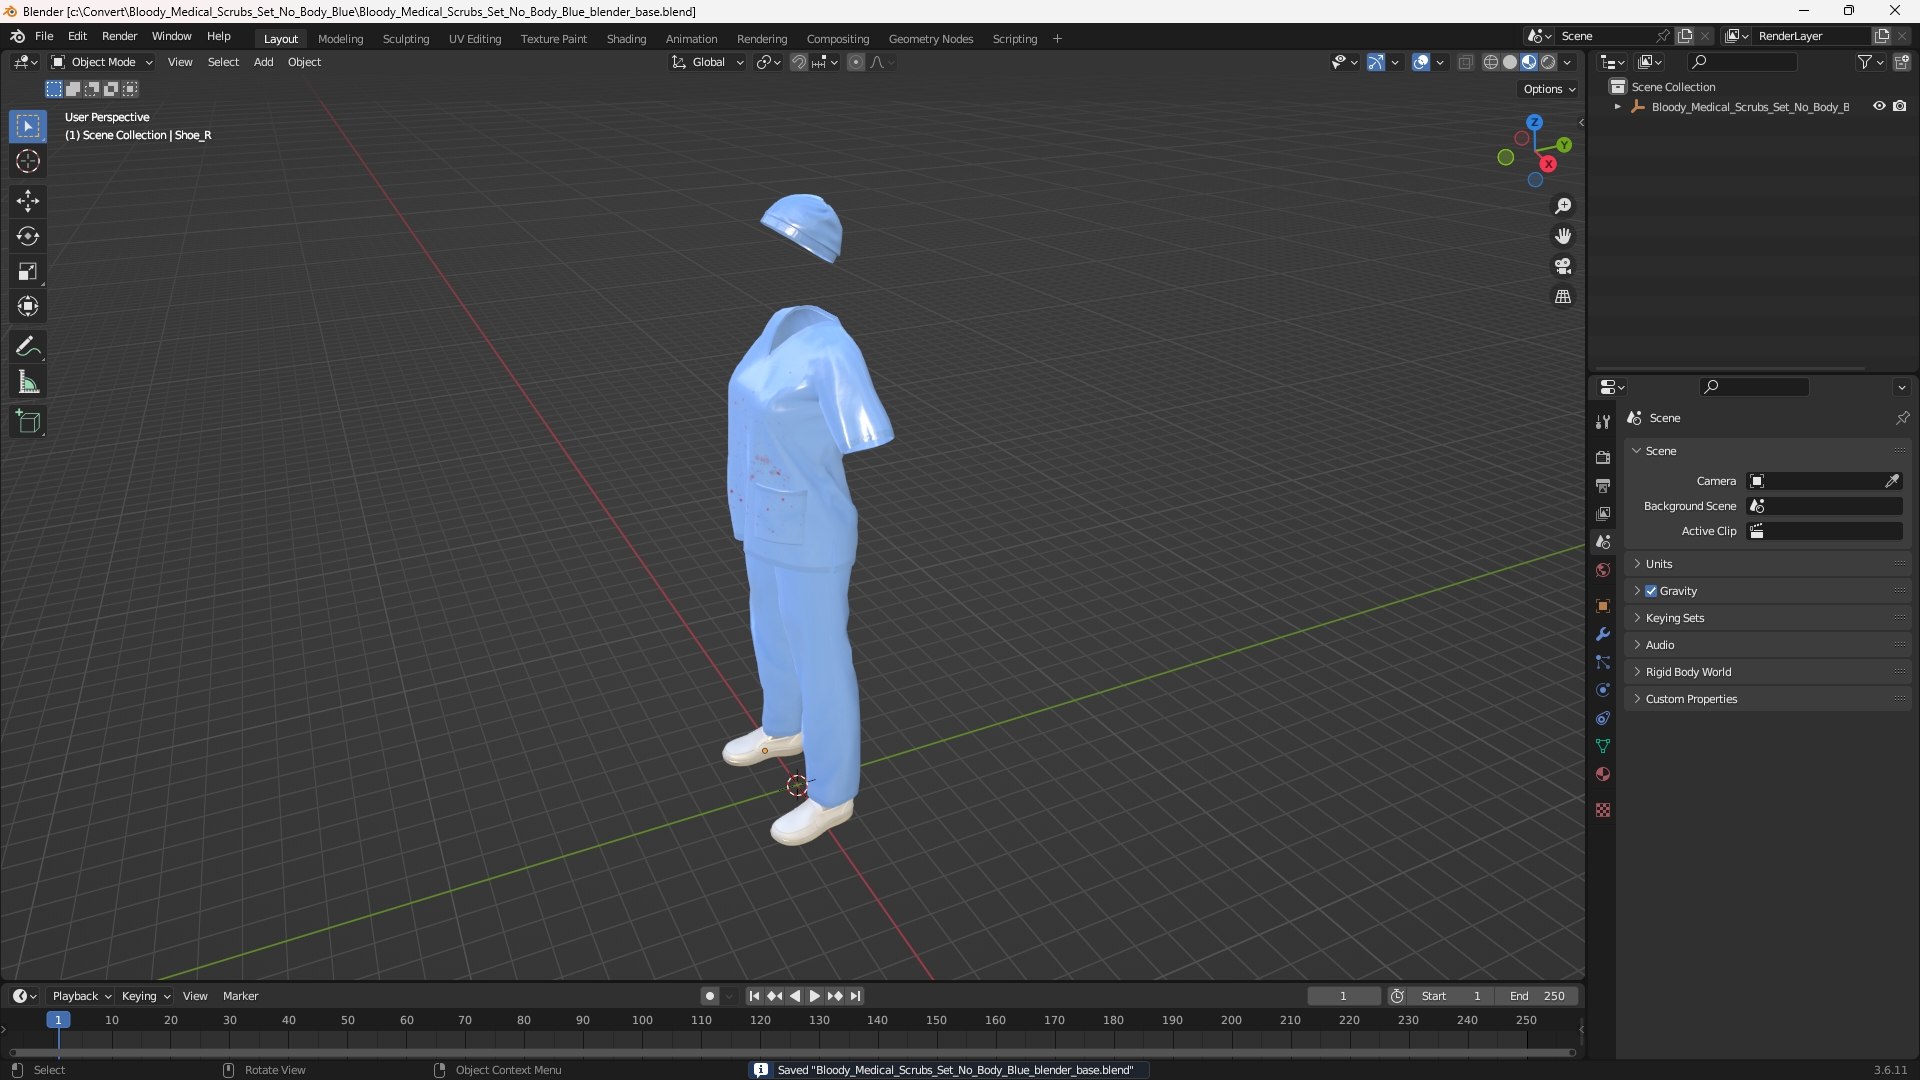Open the Object Constraints tab
1920x1080 pixels.
tap(1603, 718)
